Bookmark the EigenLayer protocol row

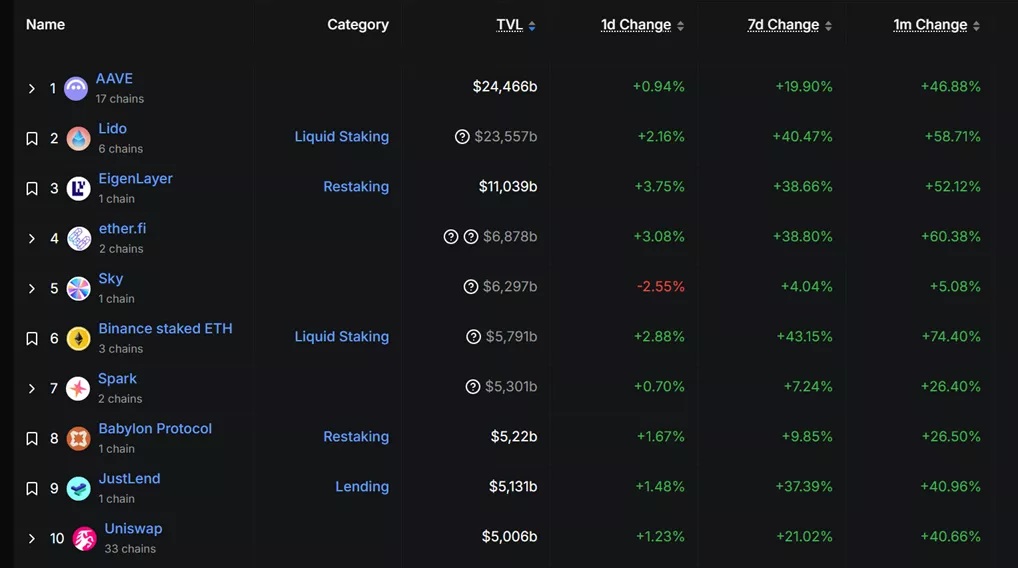click(32, 188)
